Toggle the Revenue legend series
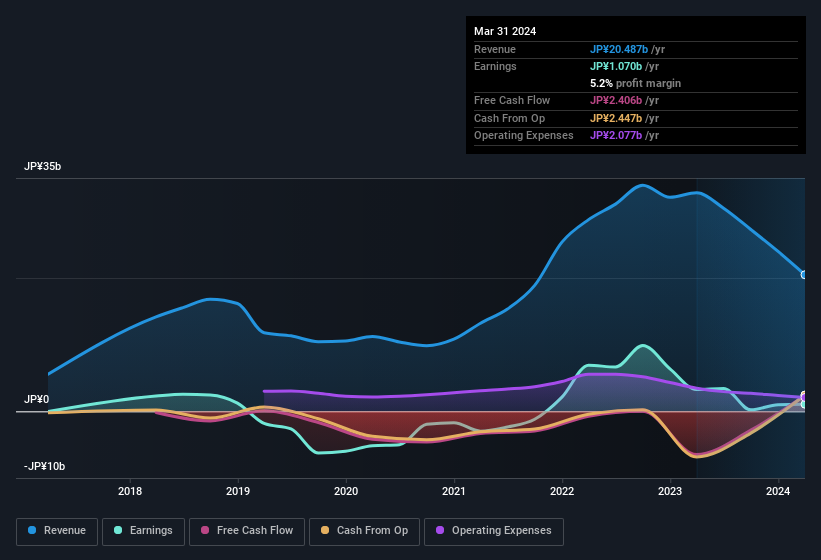This screenshot has height=560, width=821. [x=57, y=531]
